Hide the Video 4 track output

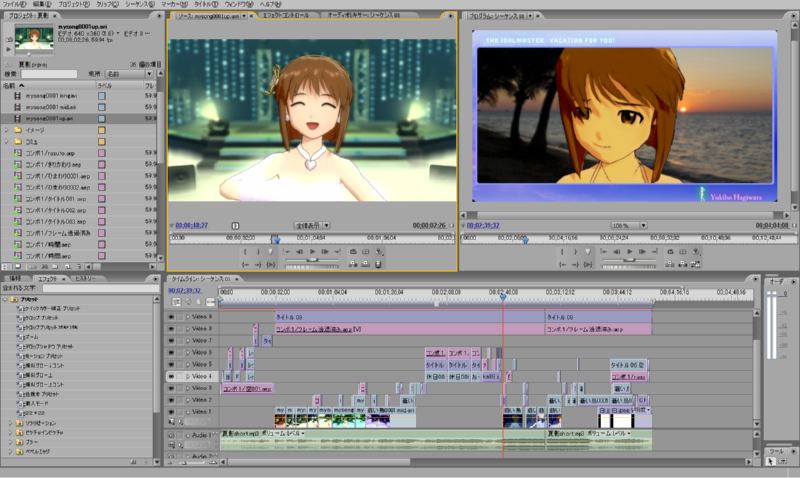pyautogui.click(x=171, y=376)
